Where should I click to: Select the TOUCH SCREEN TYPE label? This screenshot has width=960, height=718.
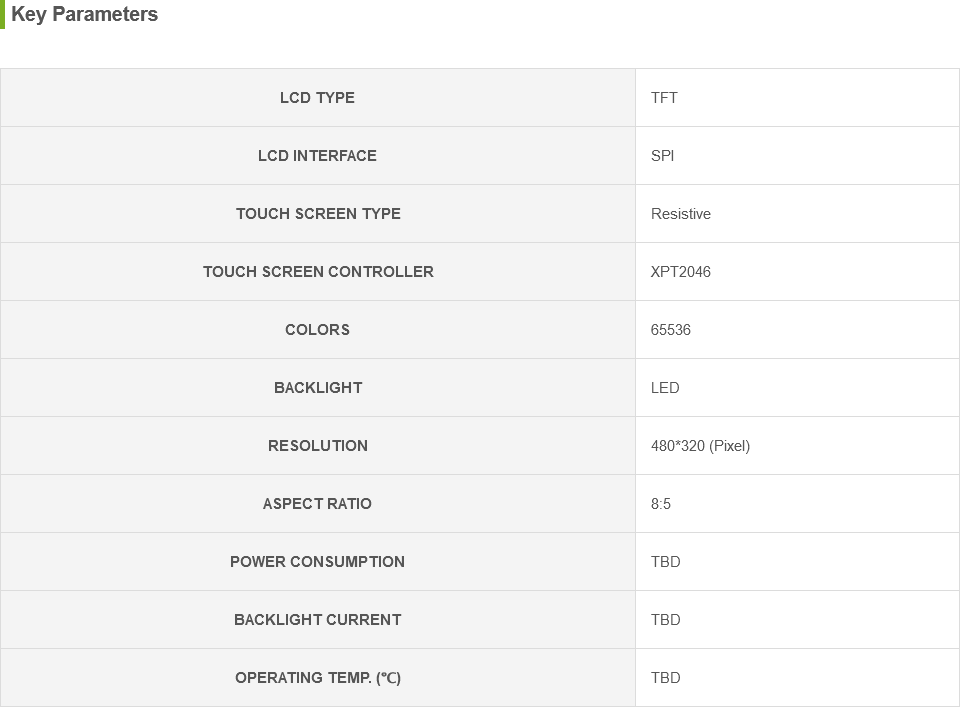318,214
